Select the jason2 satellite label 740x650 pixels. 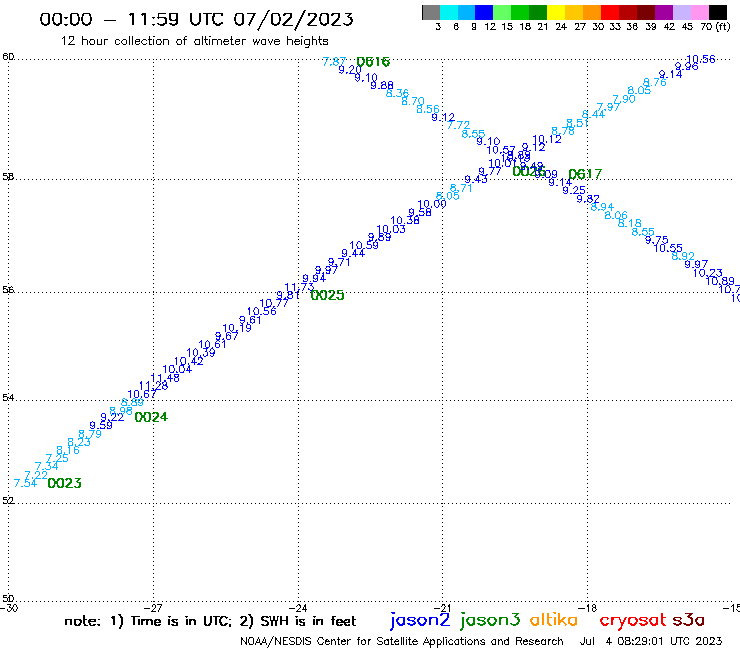click(420, 621)
